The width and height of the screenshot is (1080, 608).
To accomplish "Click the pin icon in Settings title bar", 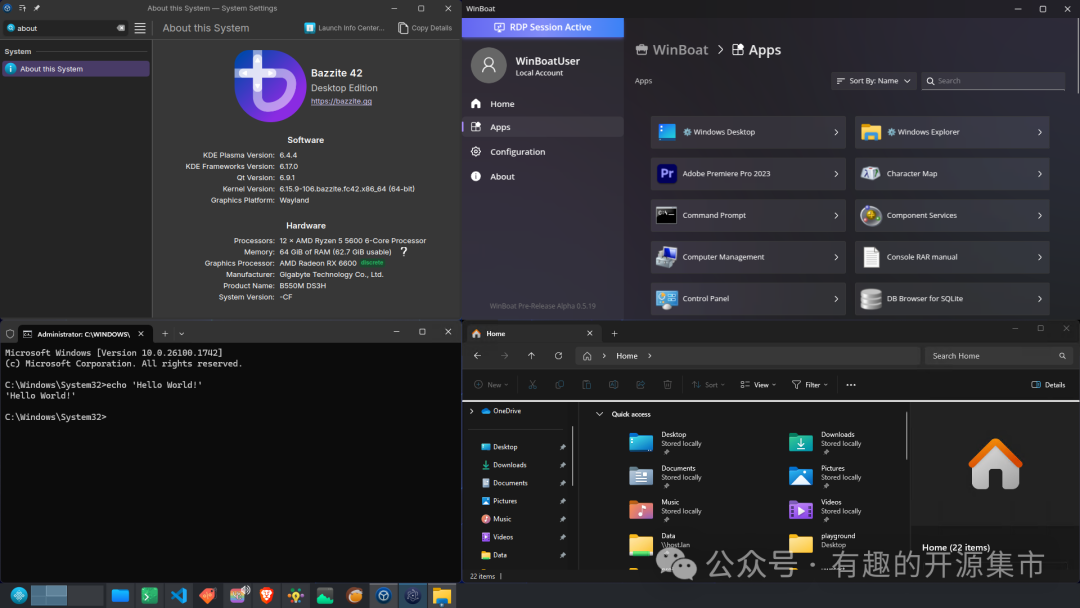I will point(37,8).
